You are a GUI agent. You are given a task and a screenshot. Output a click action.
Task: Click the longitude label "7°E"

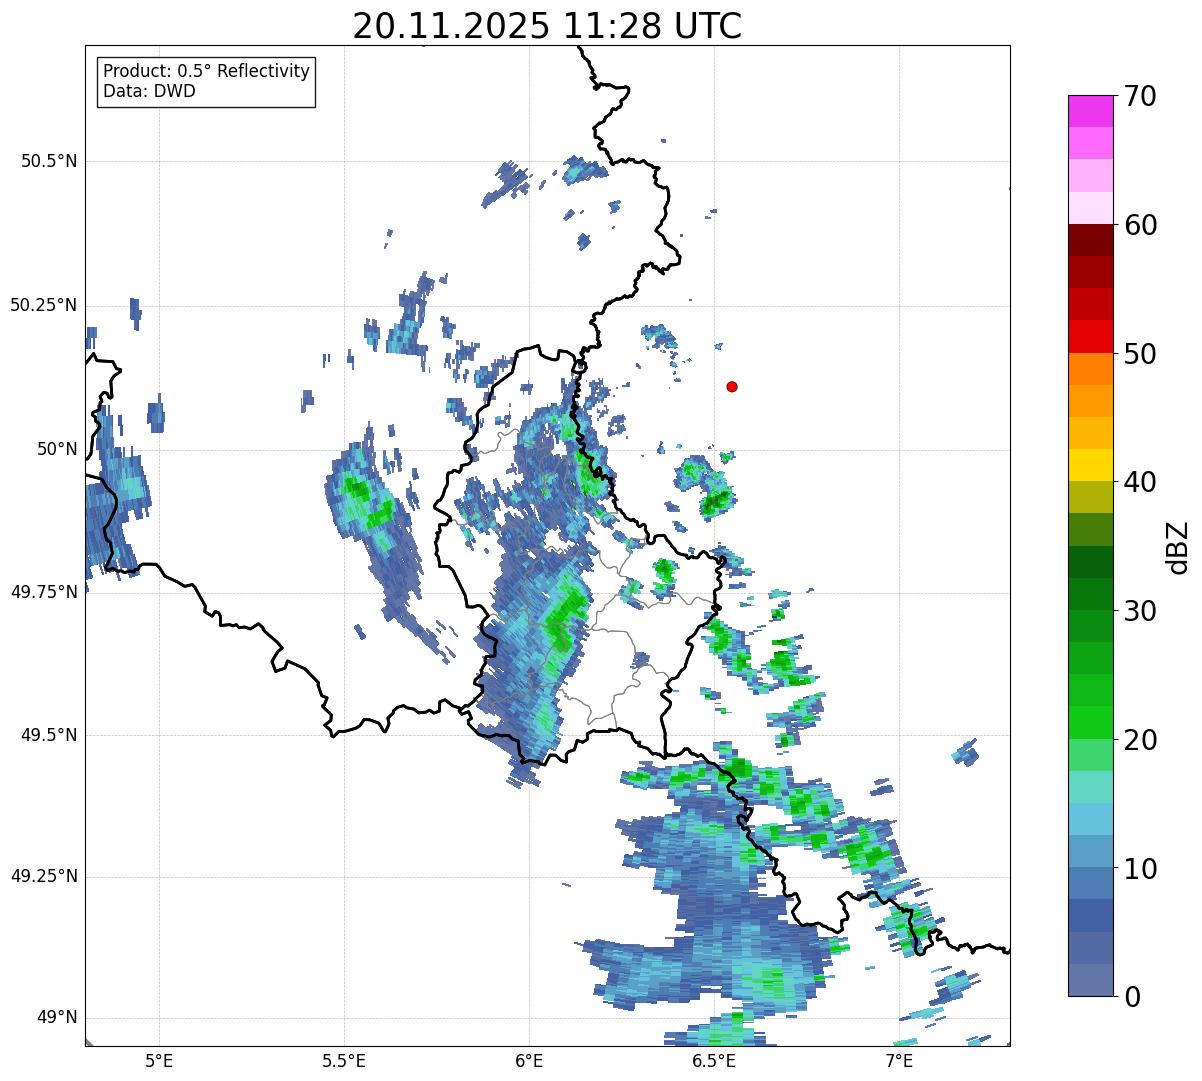click(899, 1060)
